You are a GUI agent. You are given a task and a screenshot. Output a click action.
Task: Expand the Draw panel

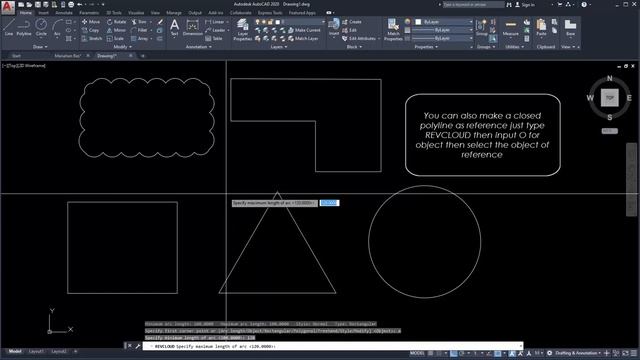40,47
